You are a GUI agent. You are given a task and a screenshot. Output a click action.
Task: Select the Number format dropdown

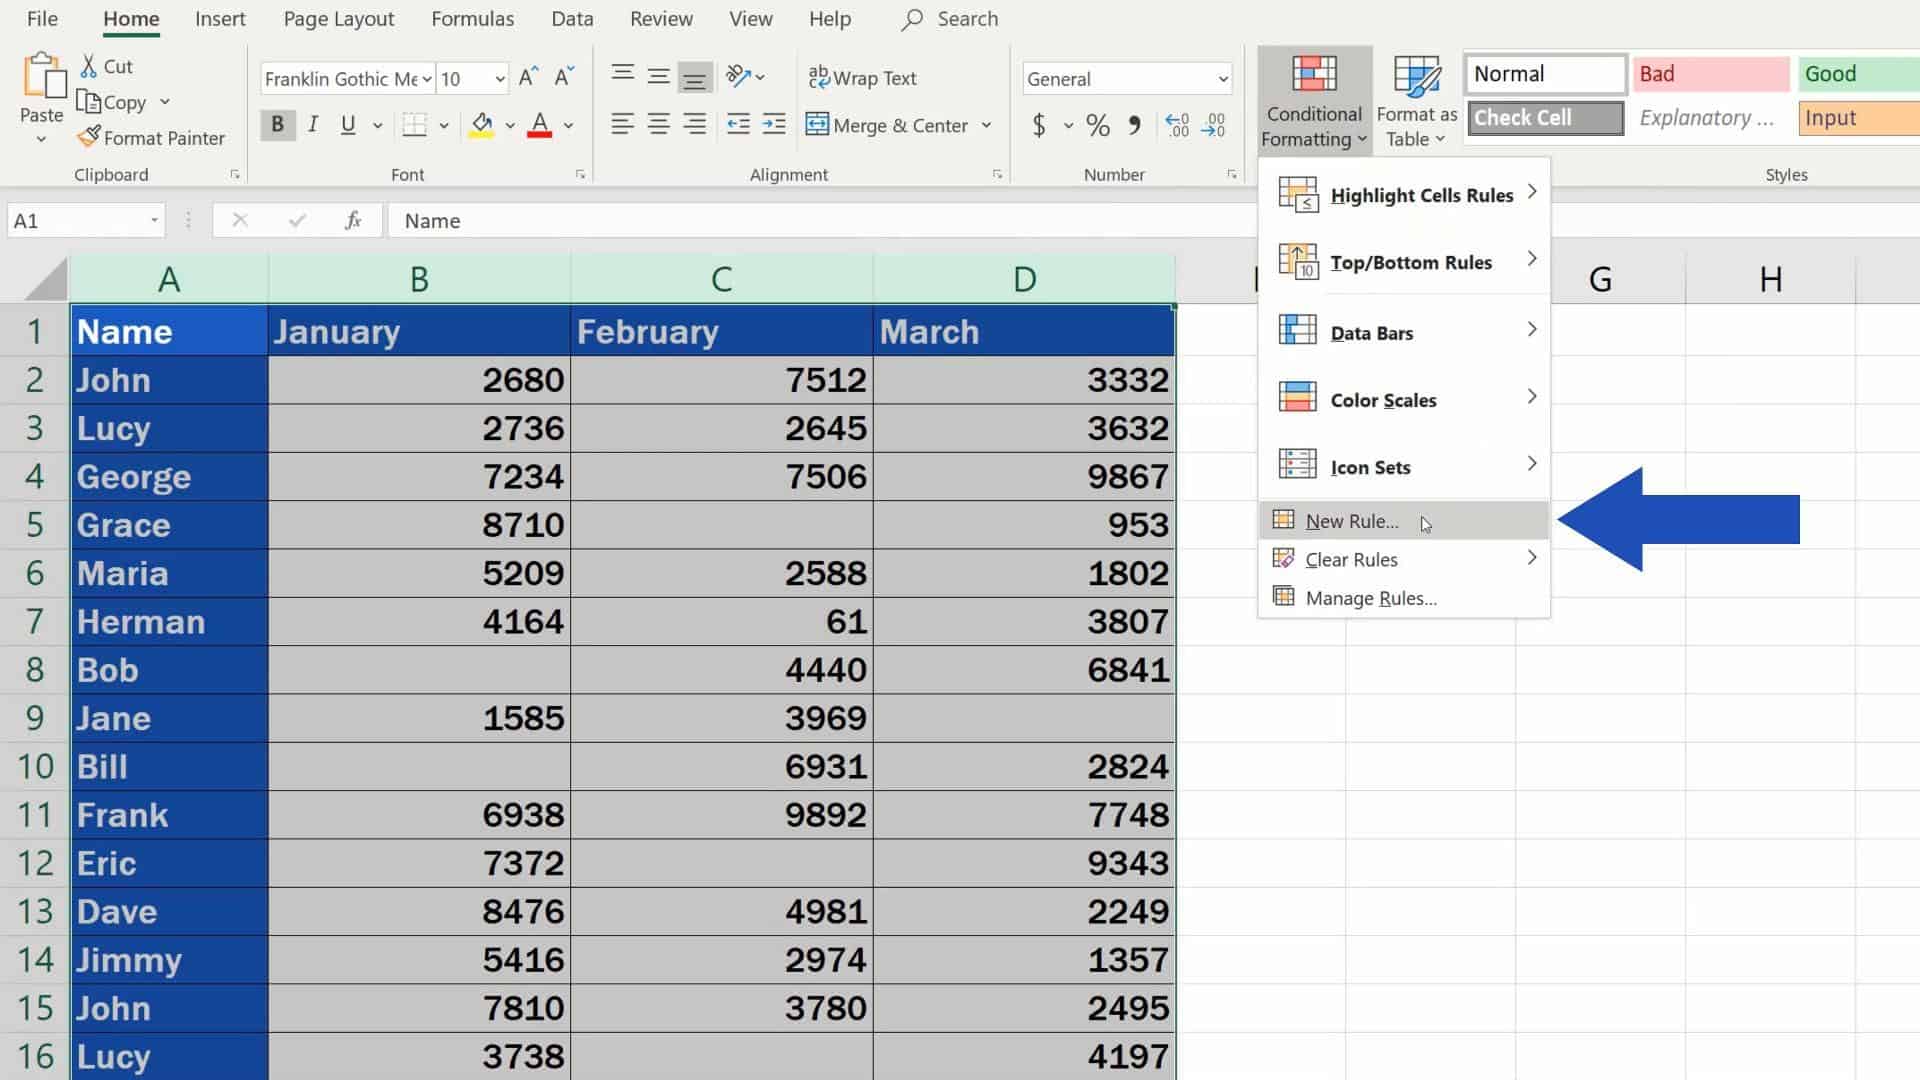click(x=1127, y=79)
